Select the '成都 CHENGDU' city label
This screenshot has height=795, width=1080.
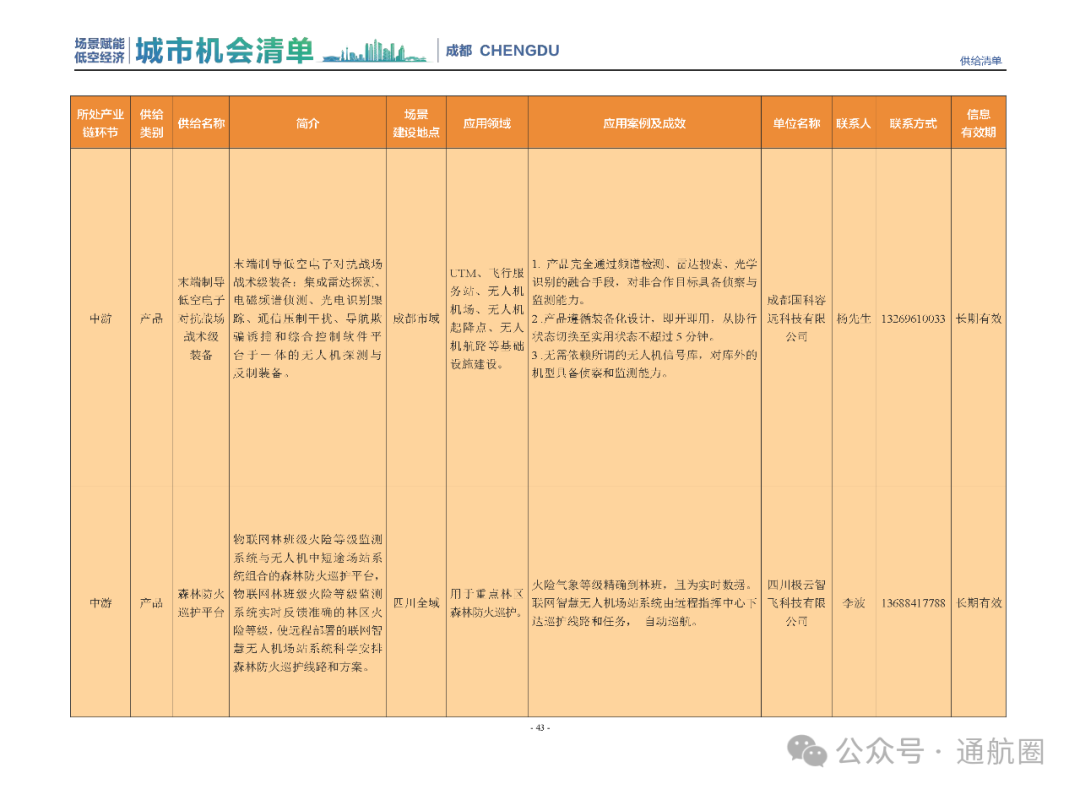(x=502, y=50)
